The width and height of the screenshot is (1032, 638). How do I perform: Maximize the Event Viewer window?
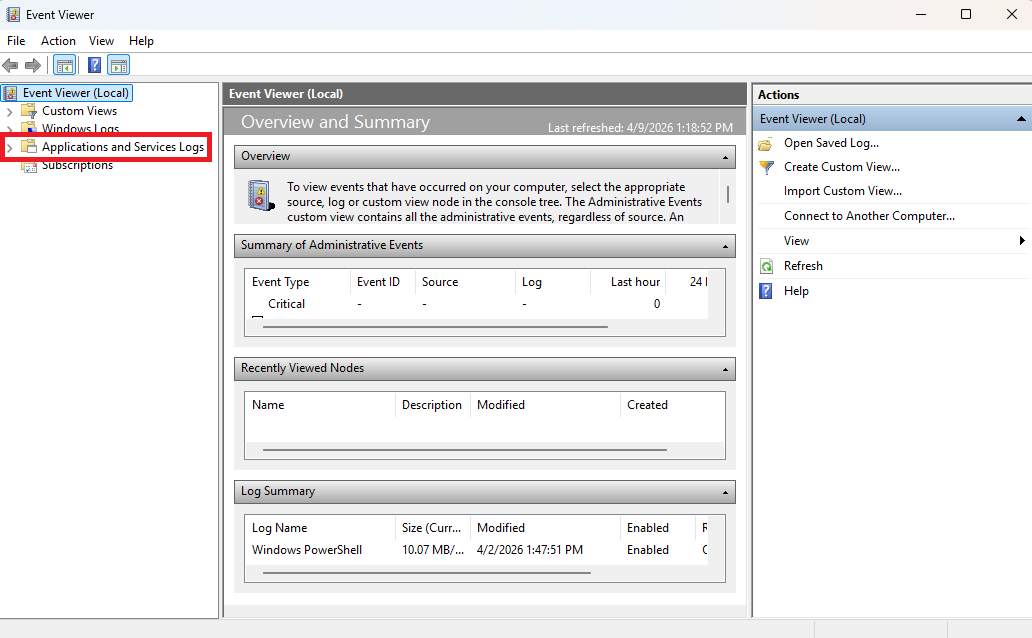pos(966,14)
